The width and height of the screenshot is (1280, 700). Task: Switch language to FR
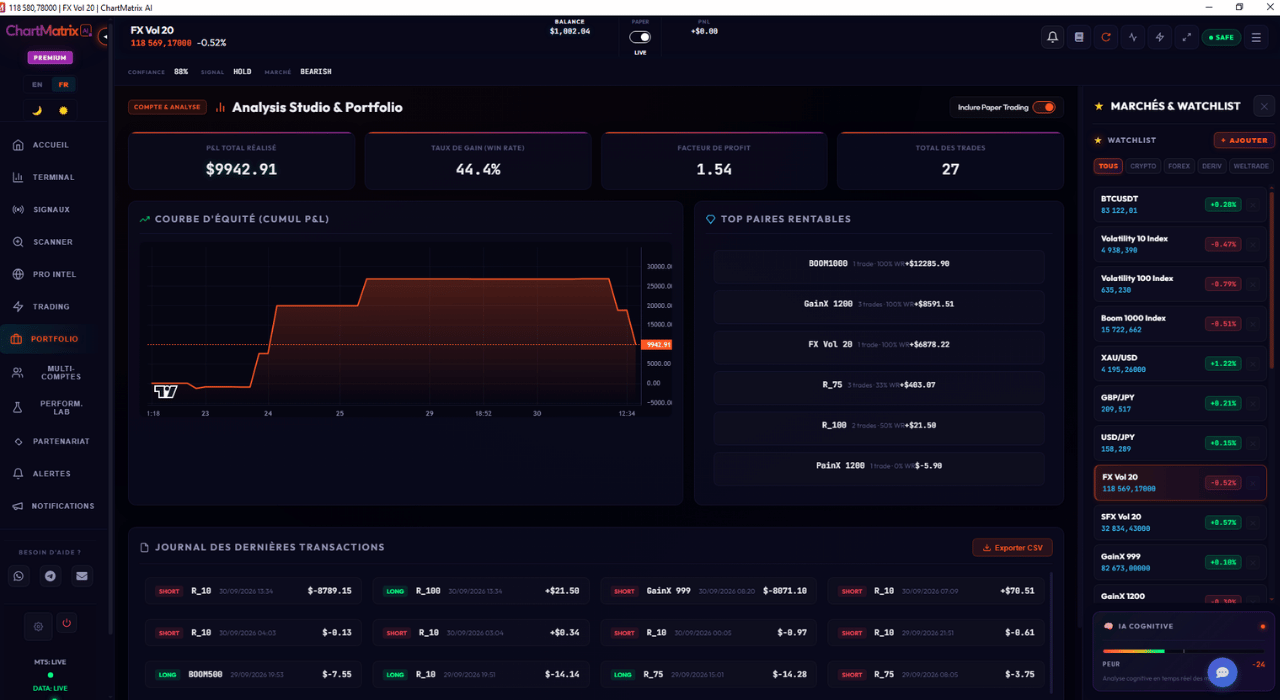(64, 85)
